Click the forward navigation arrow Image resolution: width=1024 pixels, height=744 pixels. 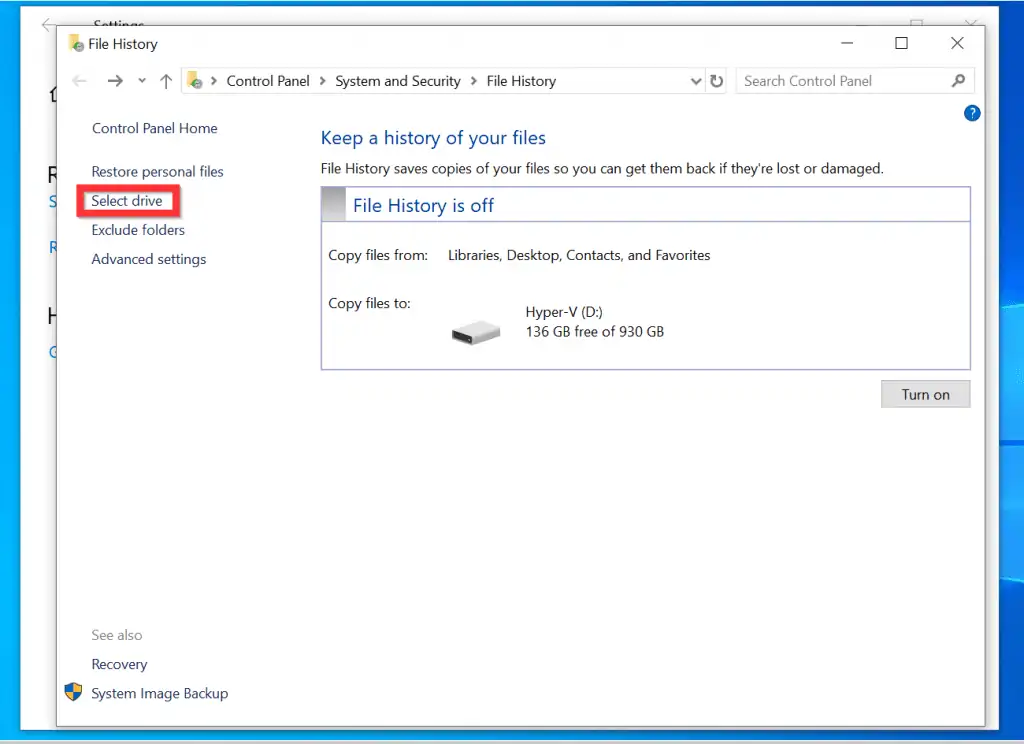click(114, 81)
